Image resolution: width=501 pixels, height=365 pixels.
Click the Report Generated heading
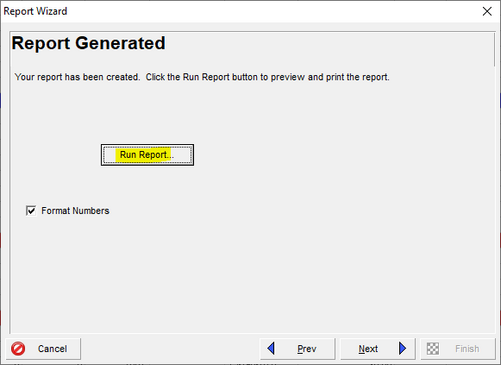(x=88, y=43)
